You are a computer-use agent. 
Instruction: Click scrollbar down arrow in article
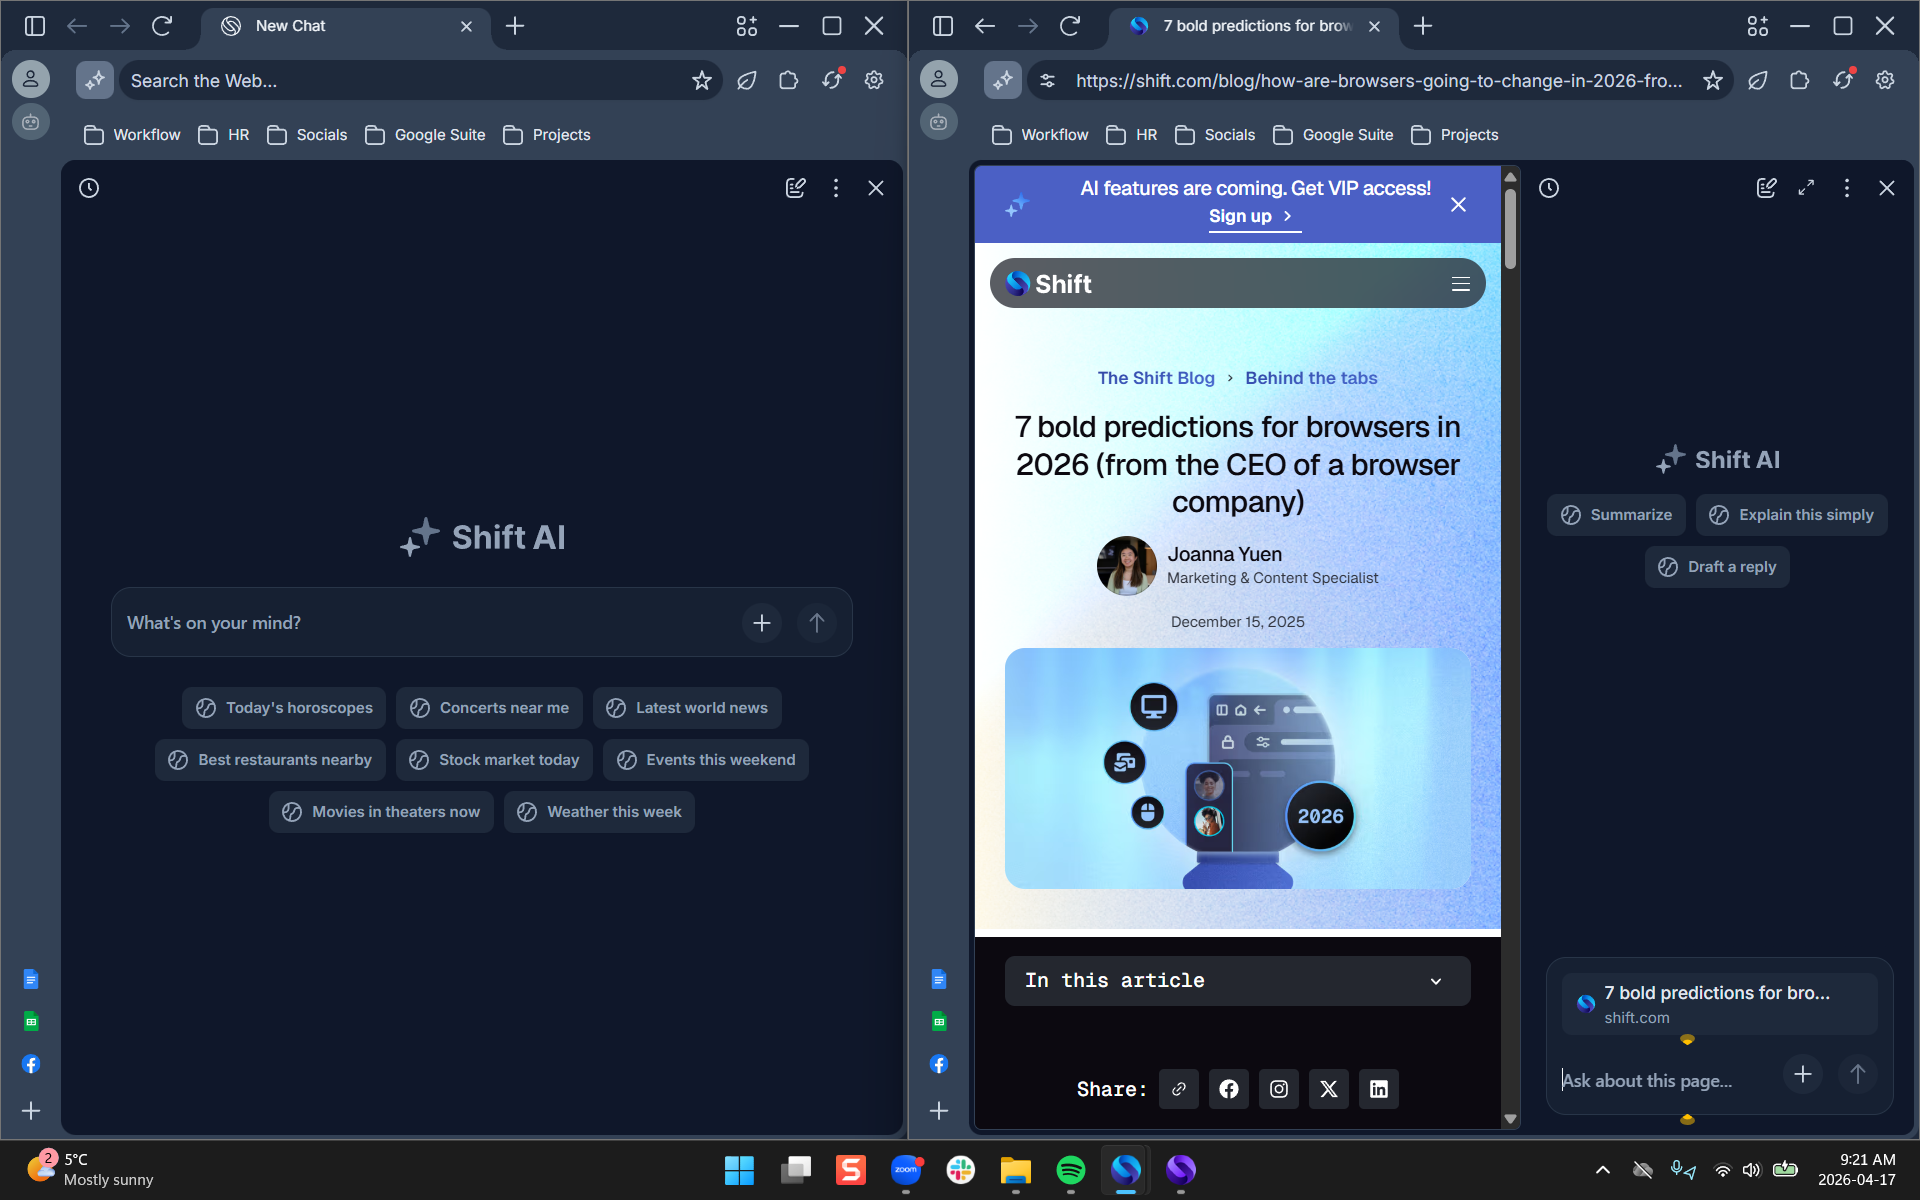pyautogui.click(x=1510, y=1119)
